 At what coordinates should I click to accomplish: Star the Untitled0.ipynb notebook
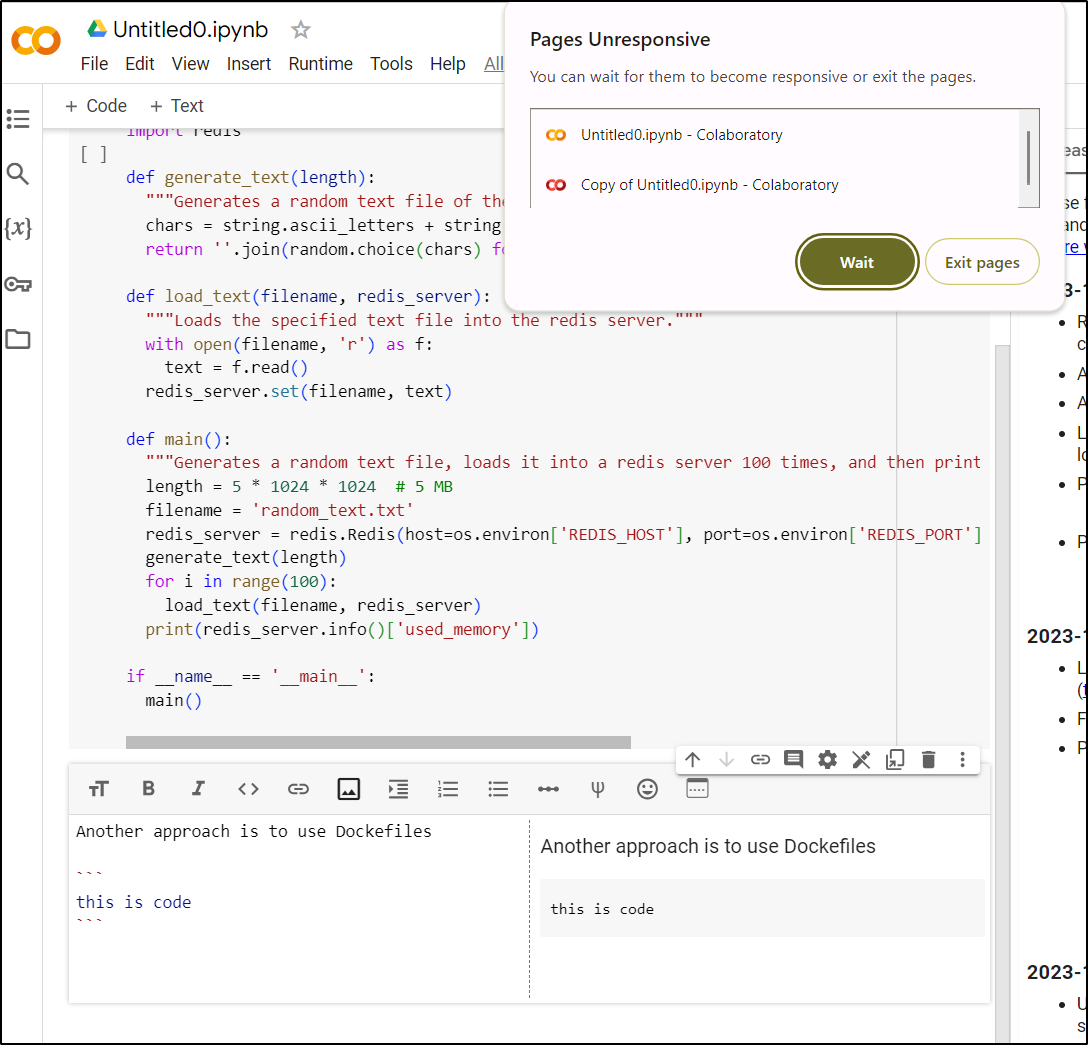pos(300,30)
